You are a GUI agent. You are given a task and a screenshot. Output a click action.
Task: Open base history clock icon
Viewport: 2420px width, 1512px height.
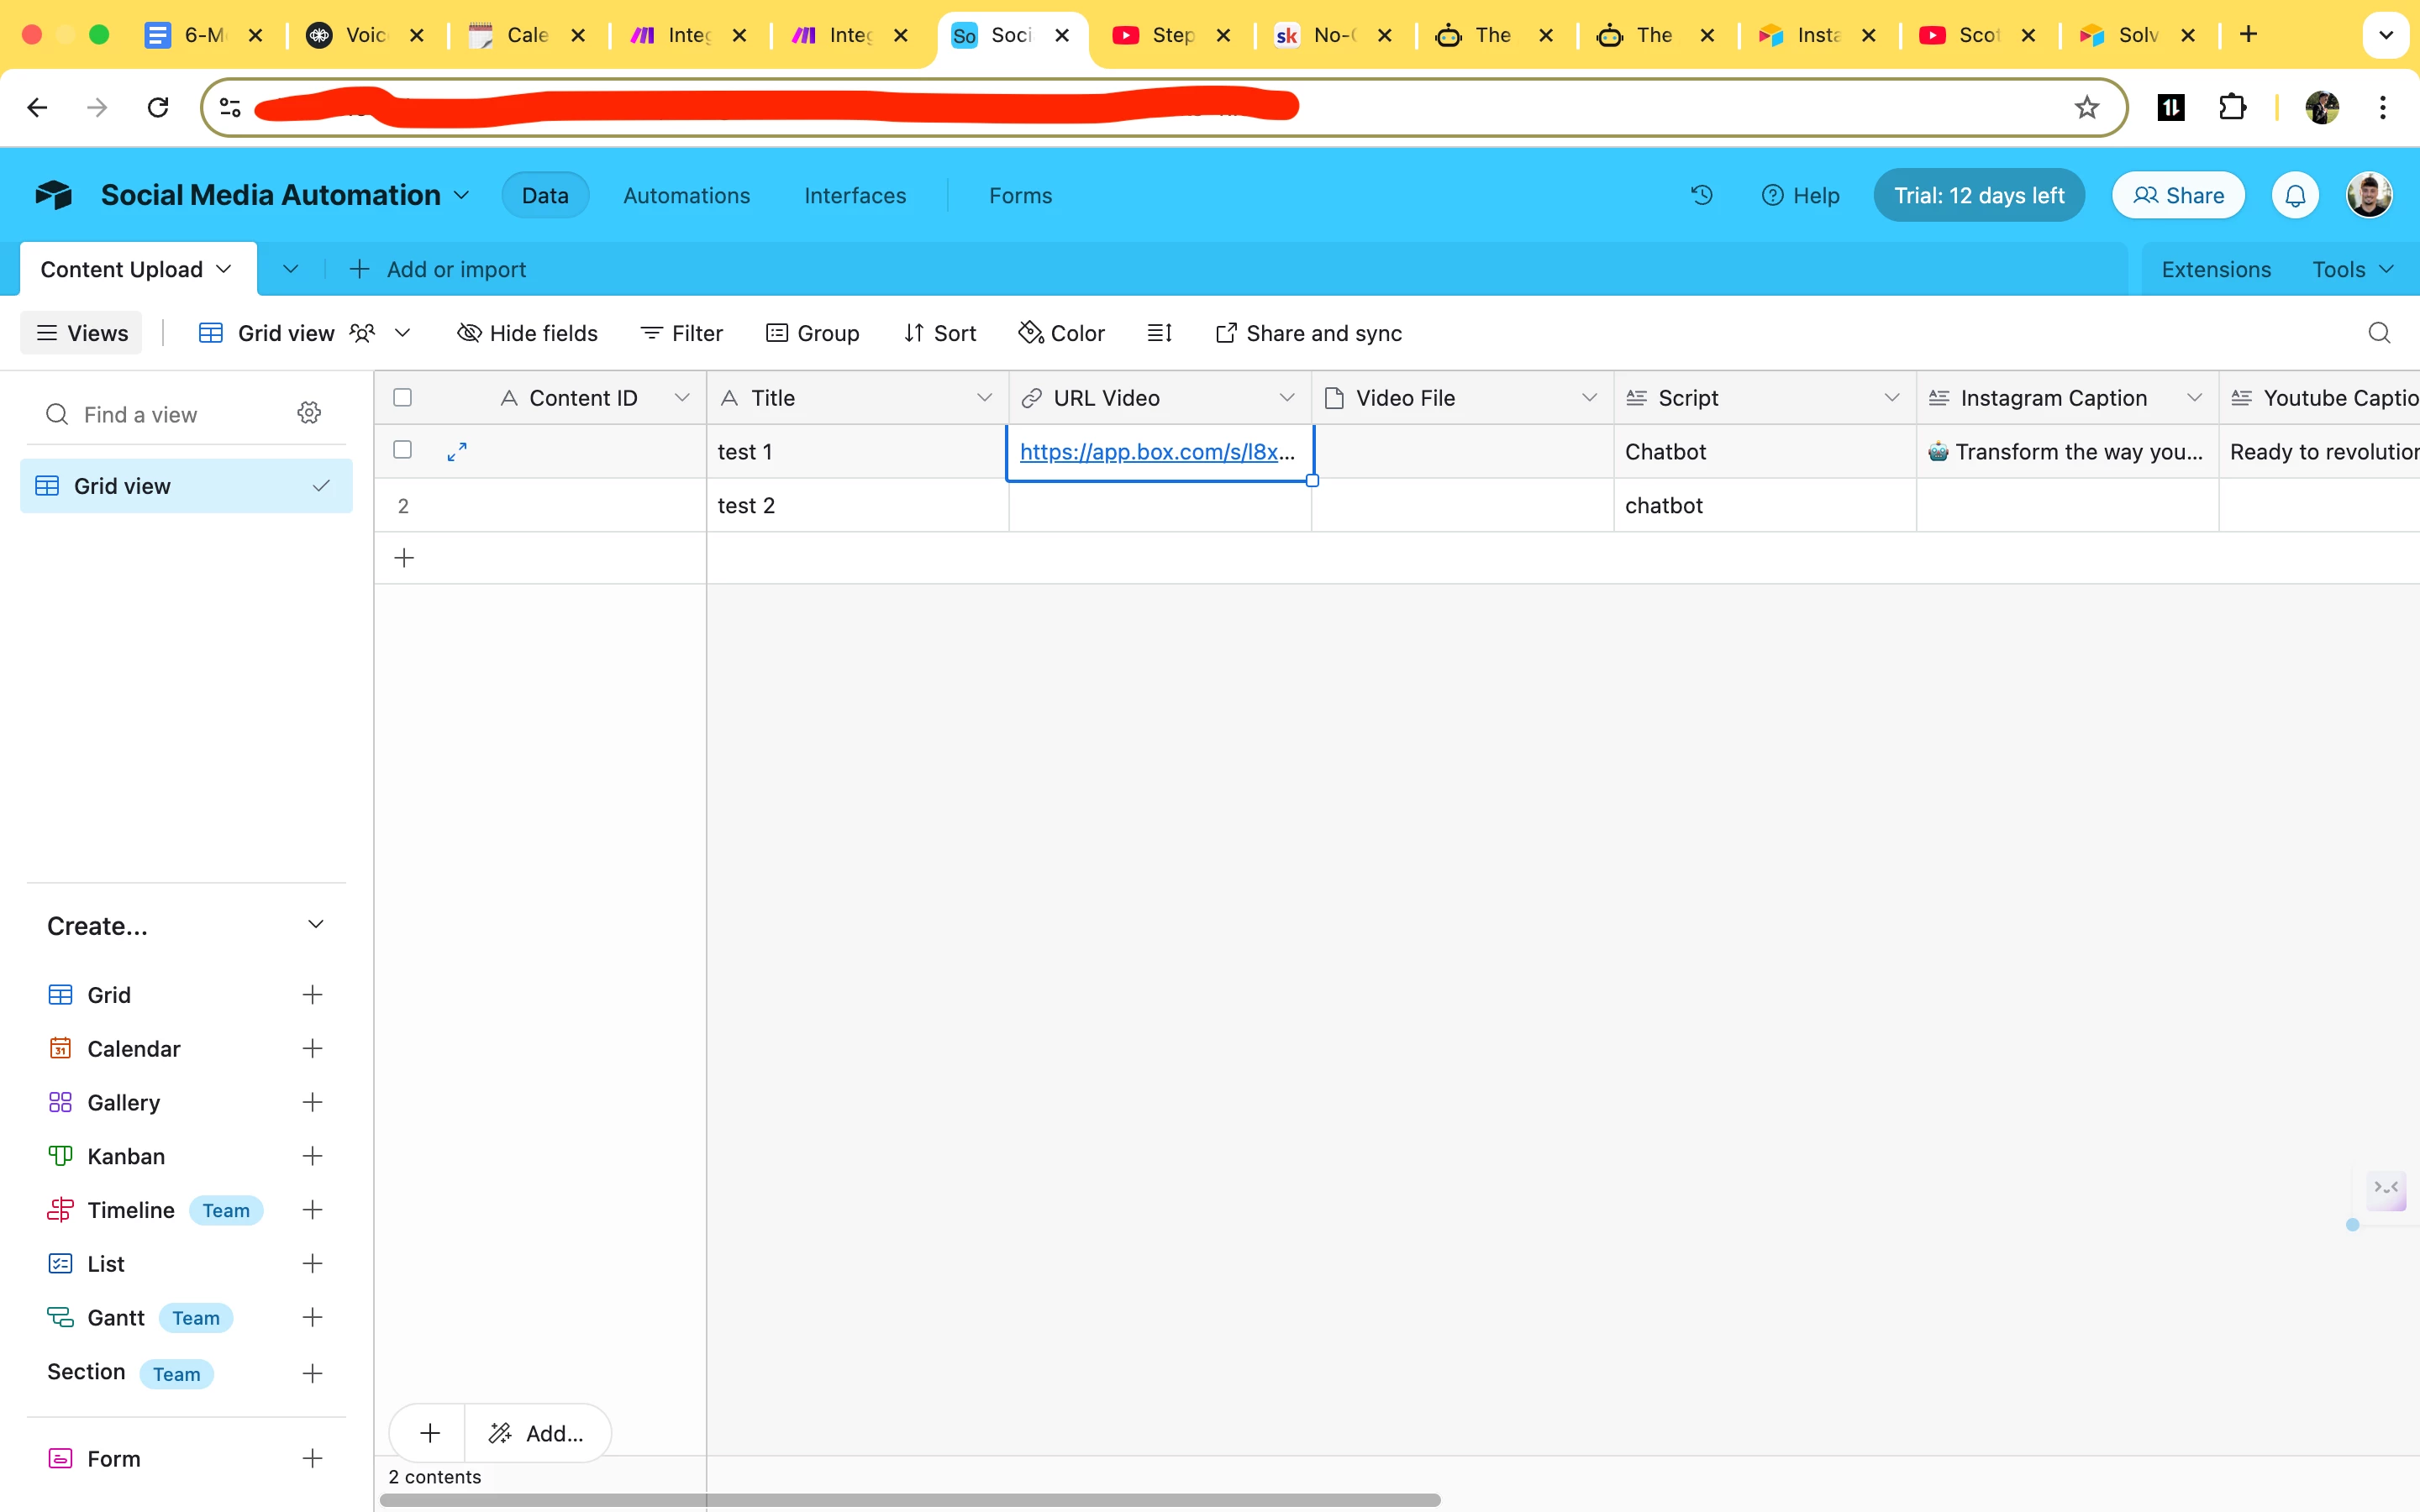tap(1701, 195)
